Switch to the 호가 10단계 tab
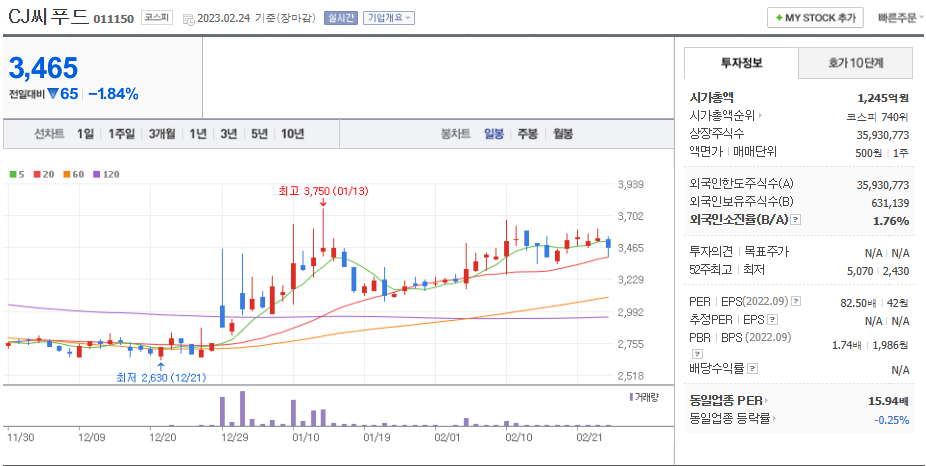926x466 pixels. pyautogui.click(x=855, y=63)
